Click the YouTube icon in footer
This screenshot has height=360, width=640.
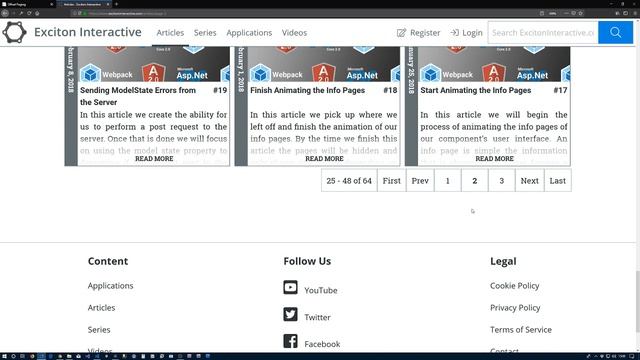click(290, 287)
